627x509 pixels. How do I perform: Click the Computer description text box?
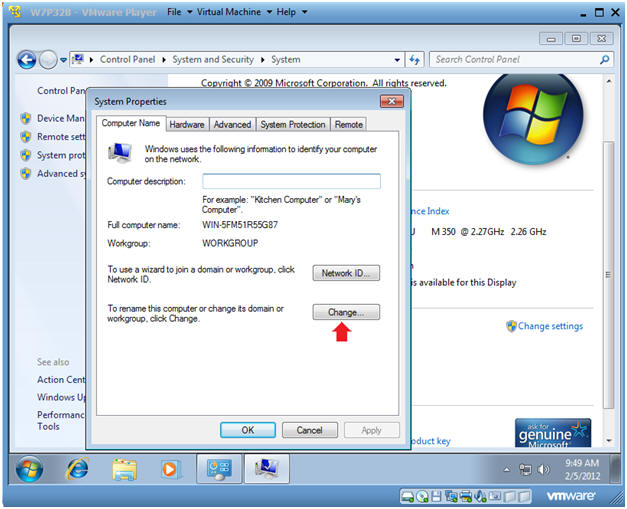tap(291, 181)
